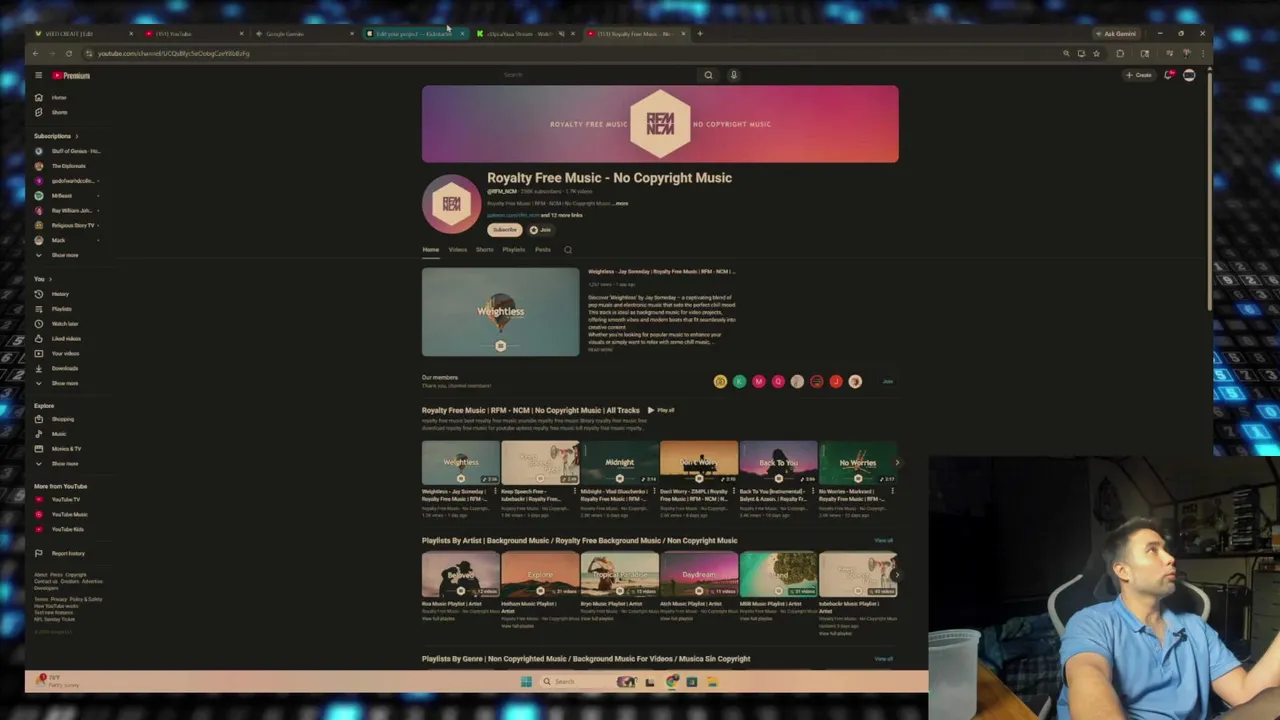The image size is (1280, 720).
Task: Open the browser icon on taskbar
Action: [x=671, y=682]
